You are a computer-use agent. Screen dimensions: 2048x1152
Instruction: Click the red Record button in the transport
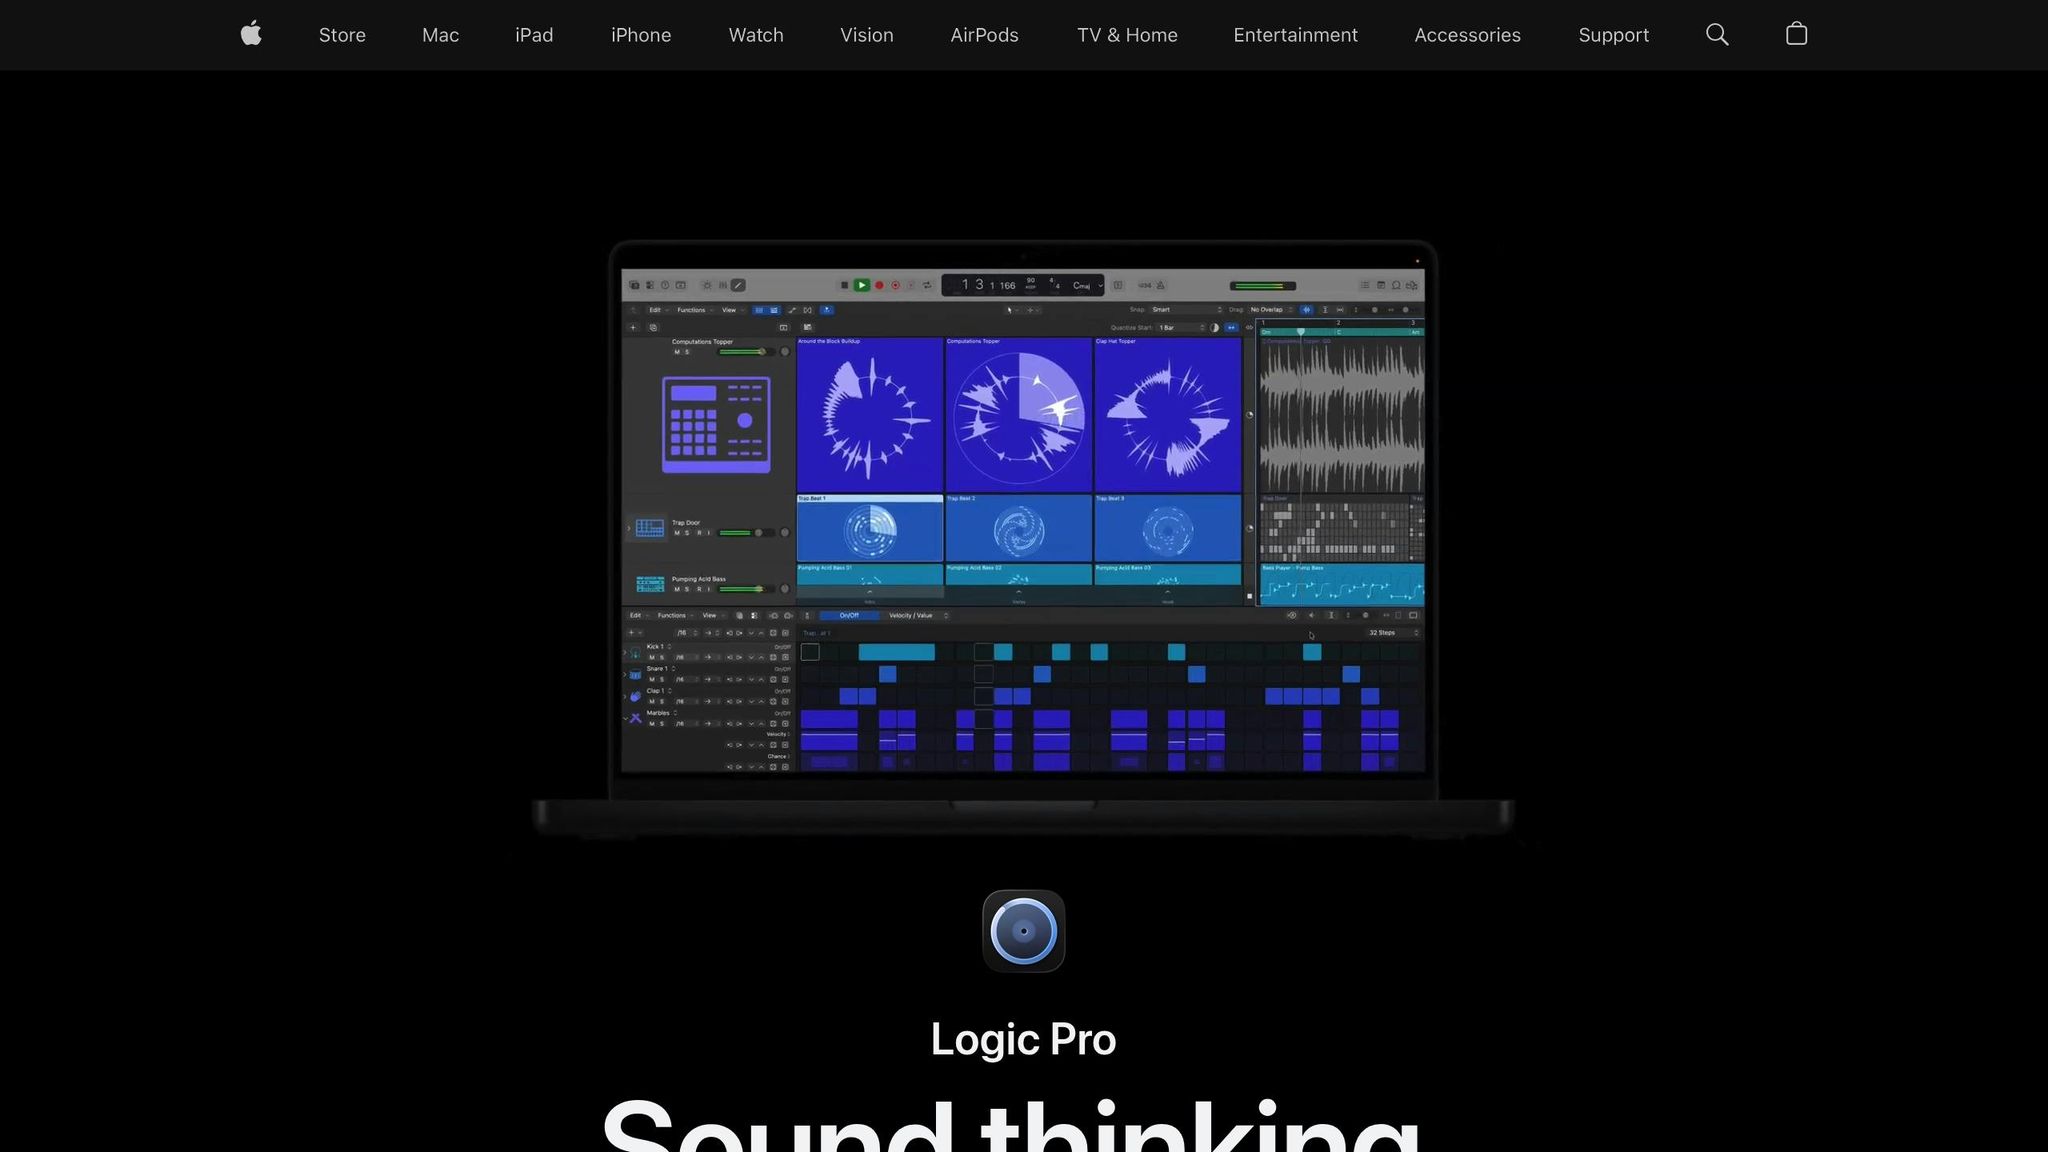[878, 285]
